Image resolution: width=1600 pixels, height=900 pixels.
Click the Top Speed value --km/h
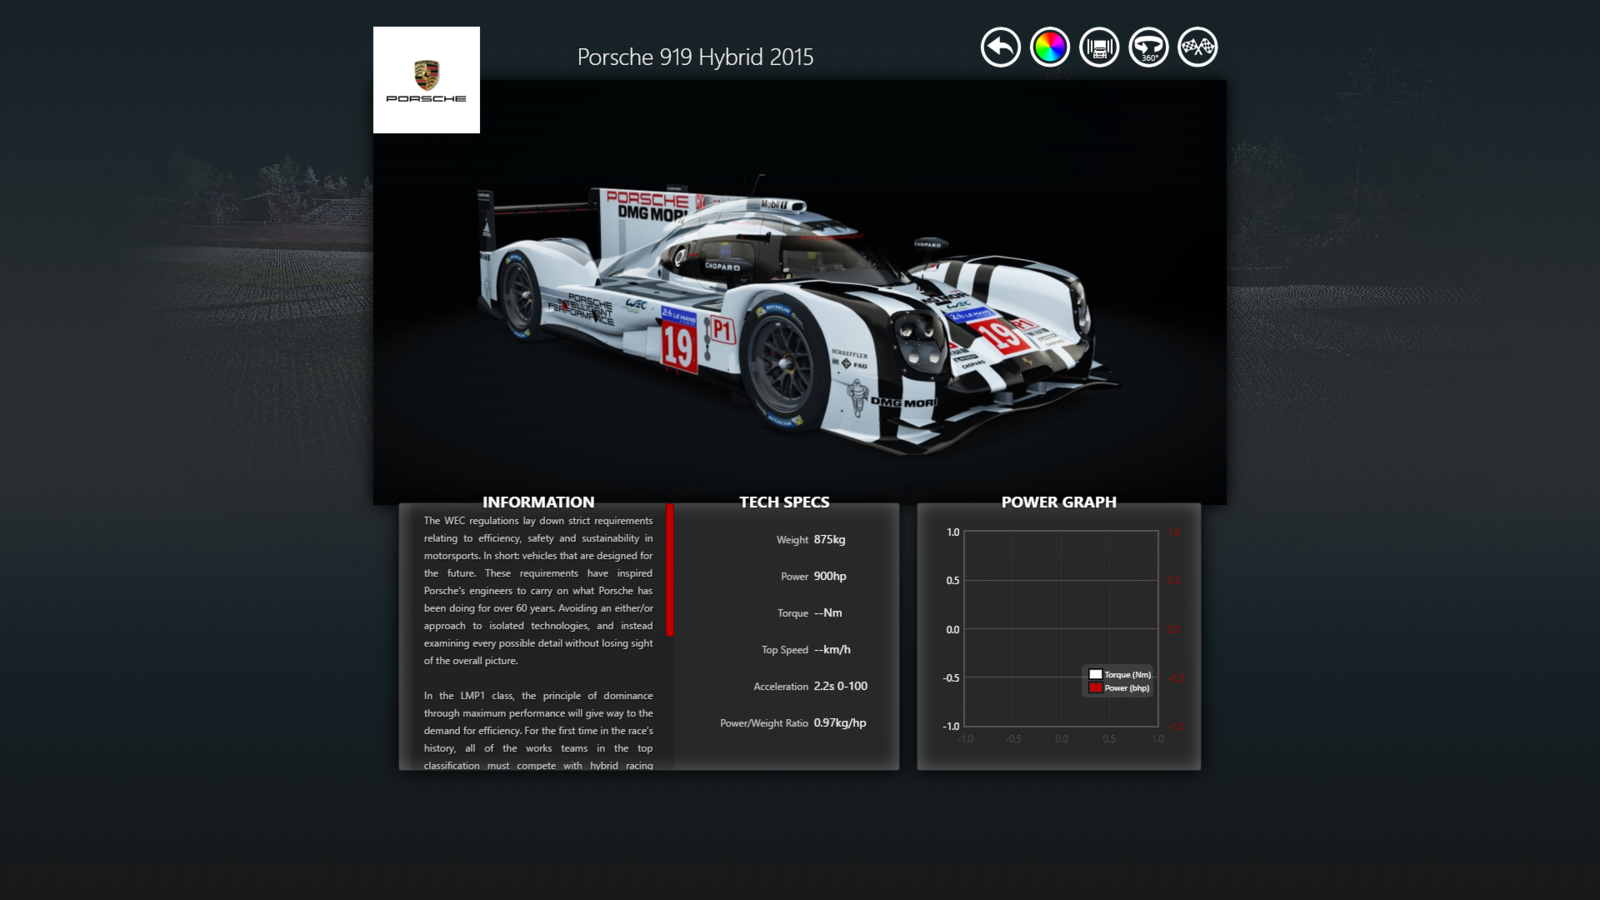832,649
